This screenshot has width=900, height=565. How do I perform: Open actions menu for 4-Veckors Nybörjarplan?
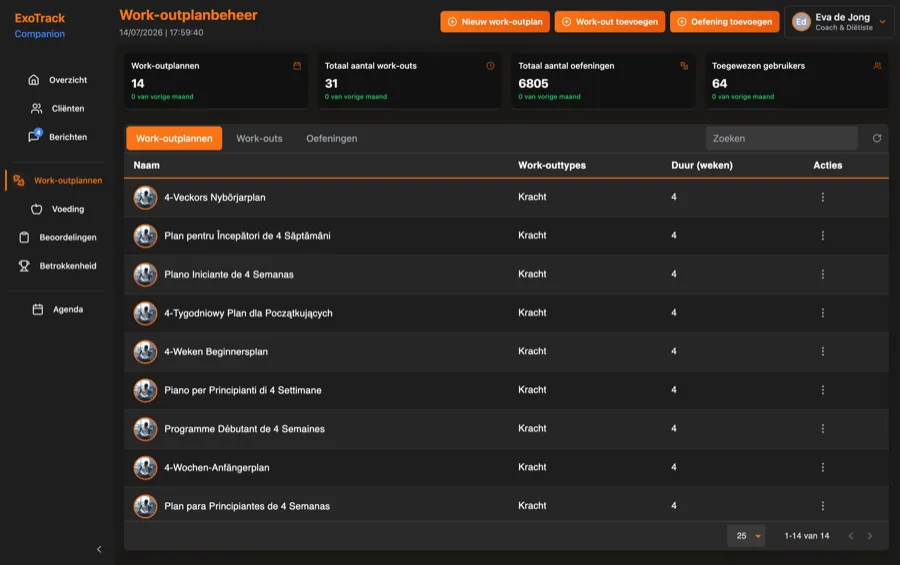tap(823, 197)
